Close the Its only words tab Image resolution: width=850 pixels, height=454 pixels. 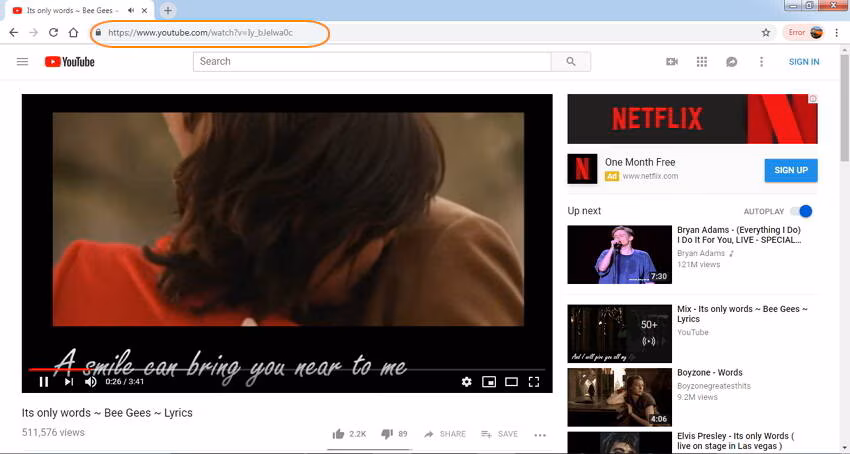pos(145,10)
